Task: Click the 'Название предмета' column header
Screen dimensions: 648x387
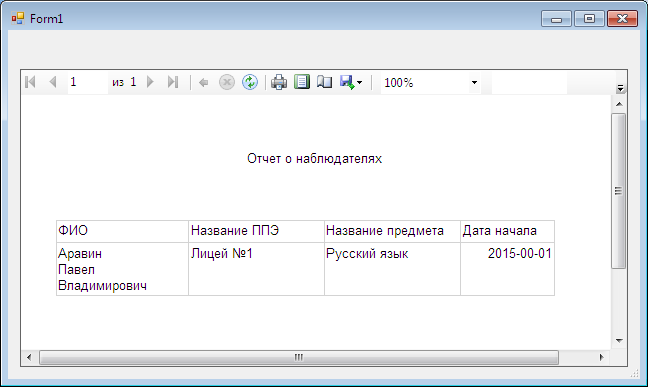Action: 392,231
